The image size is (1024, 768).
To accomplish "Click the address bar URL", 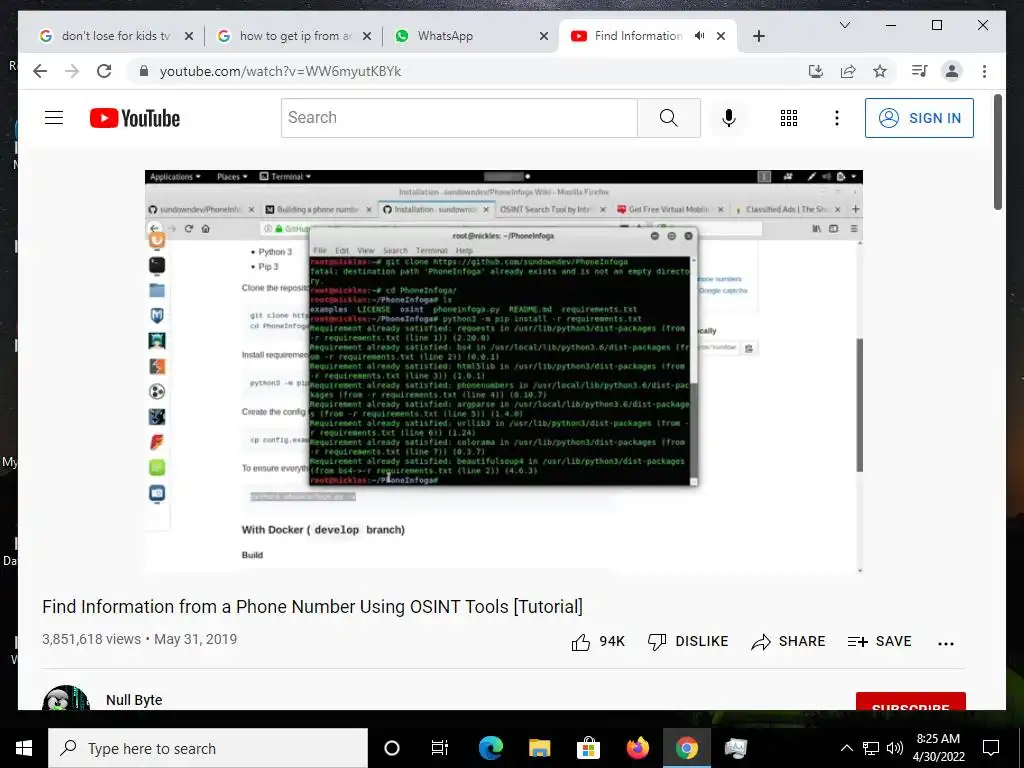I will tap(280, 71).
